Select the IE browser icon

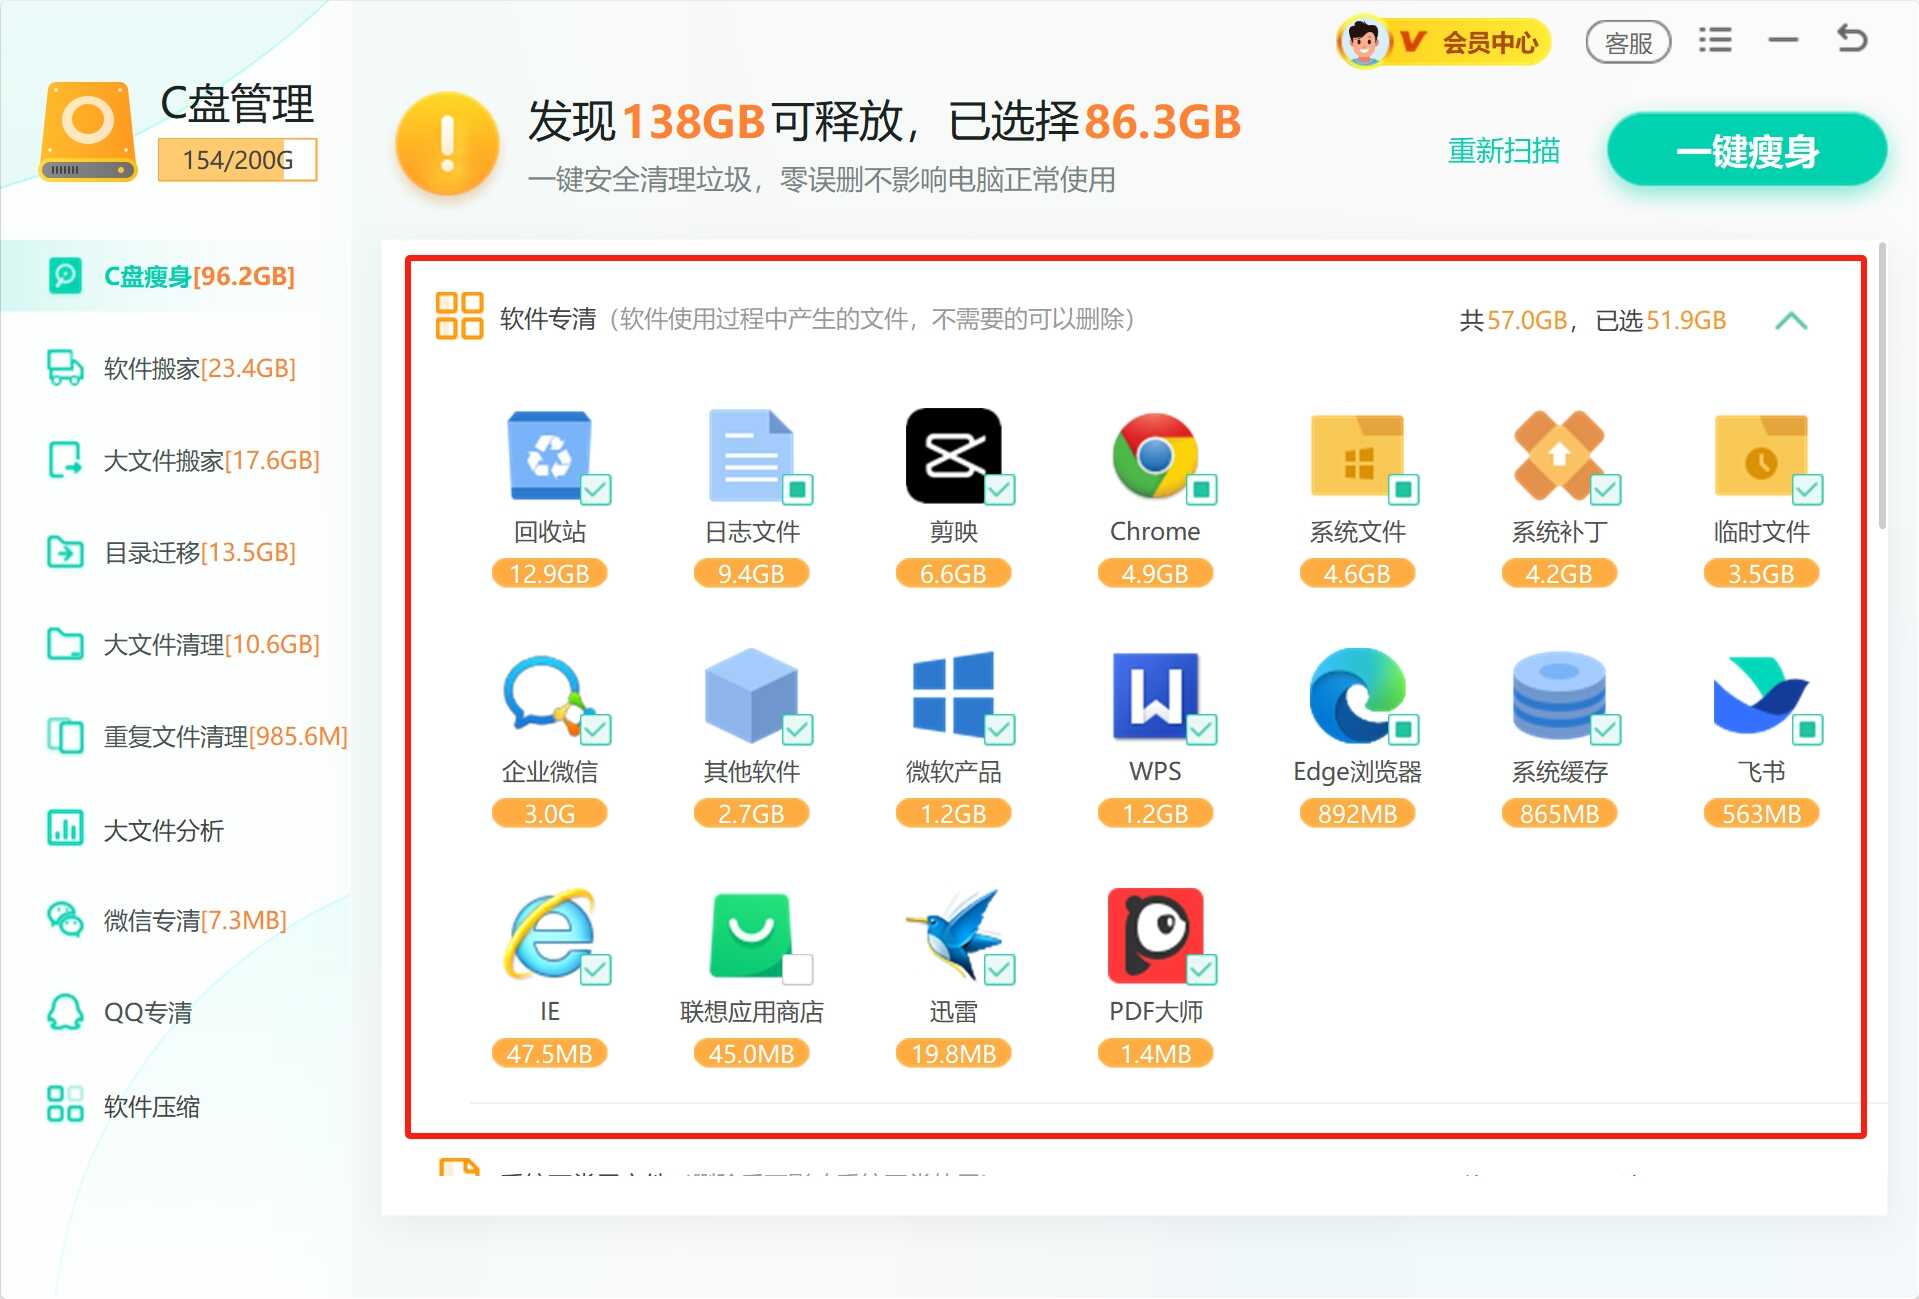point(549,935)
